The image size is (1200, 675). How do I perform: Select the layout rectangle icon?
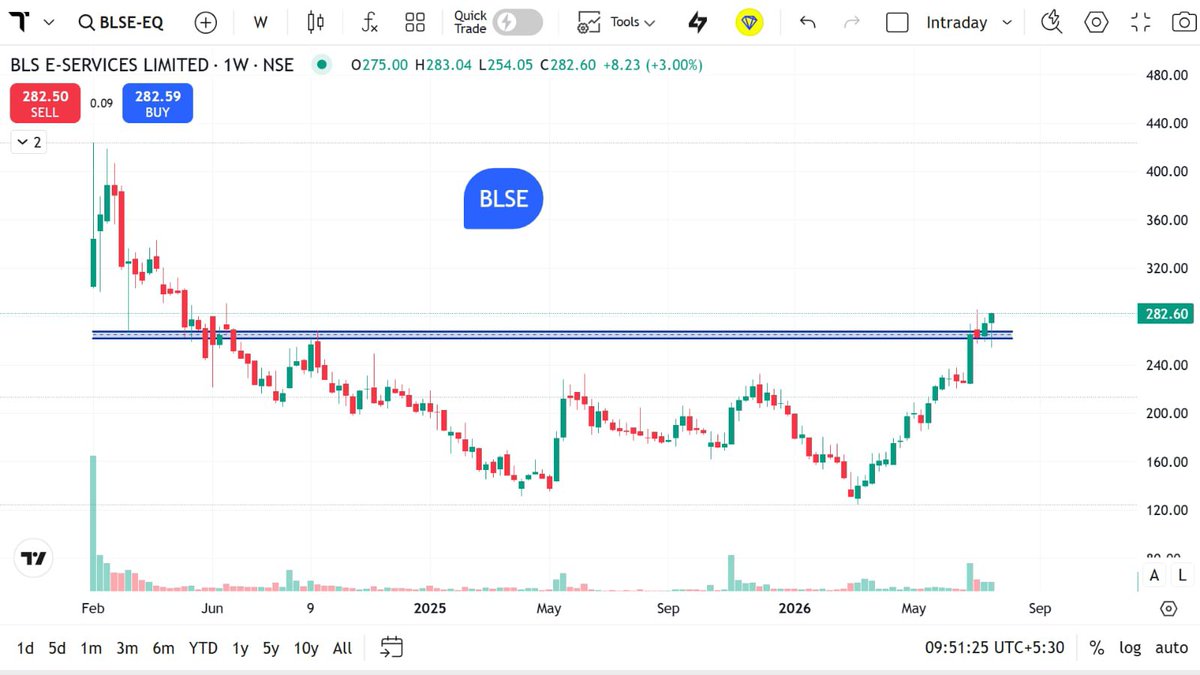897,22
